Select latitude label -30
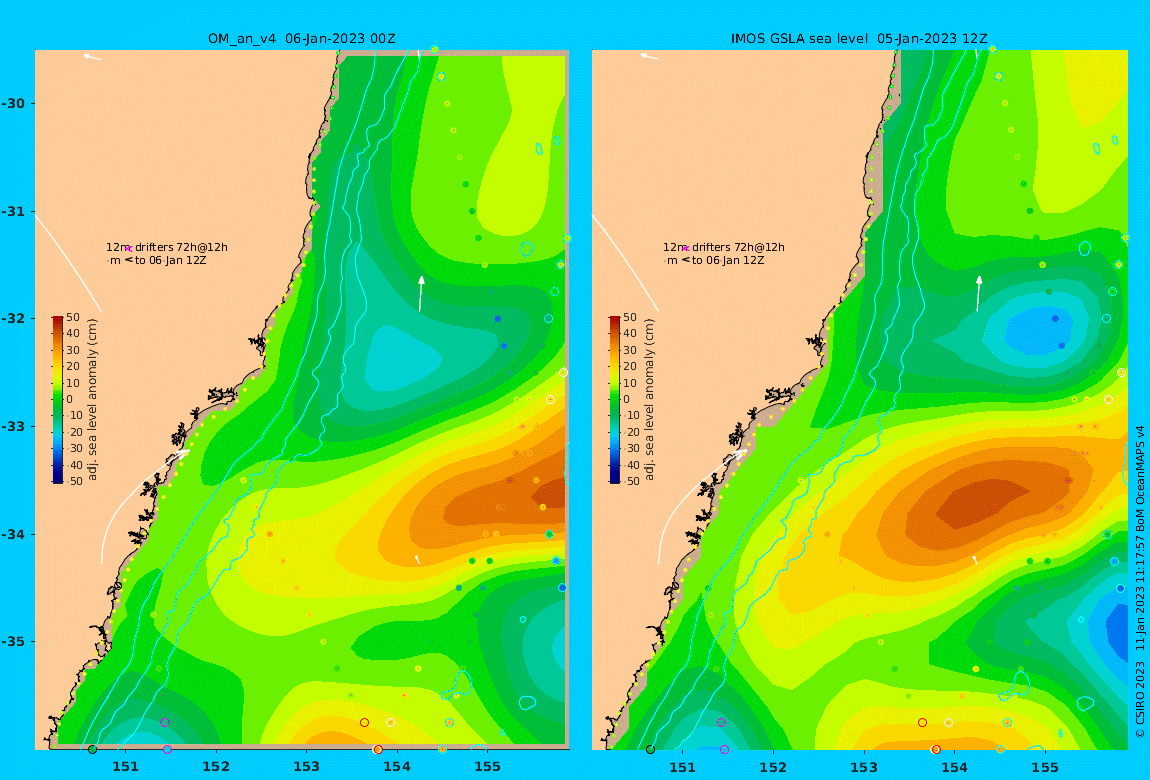Viewport: 1150px width, 780px height. click(13, 103)
